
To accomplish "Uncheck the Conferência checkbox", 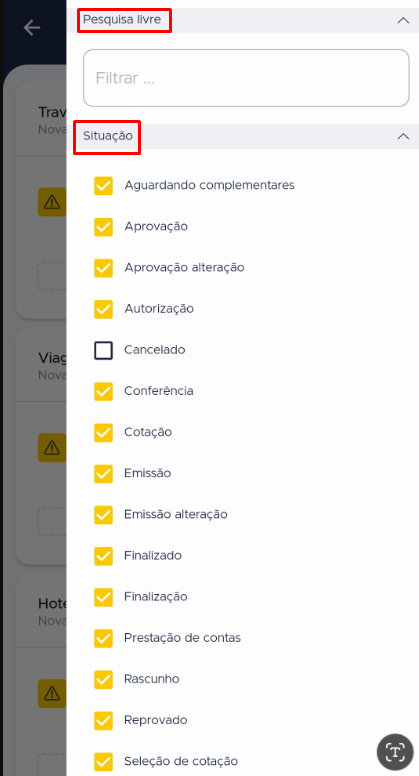I will pyautogui.click(x=103, y=391).
